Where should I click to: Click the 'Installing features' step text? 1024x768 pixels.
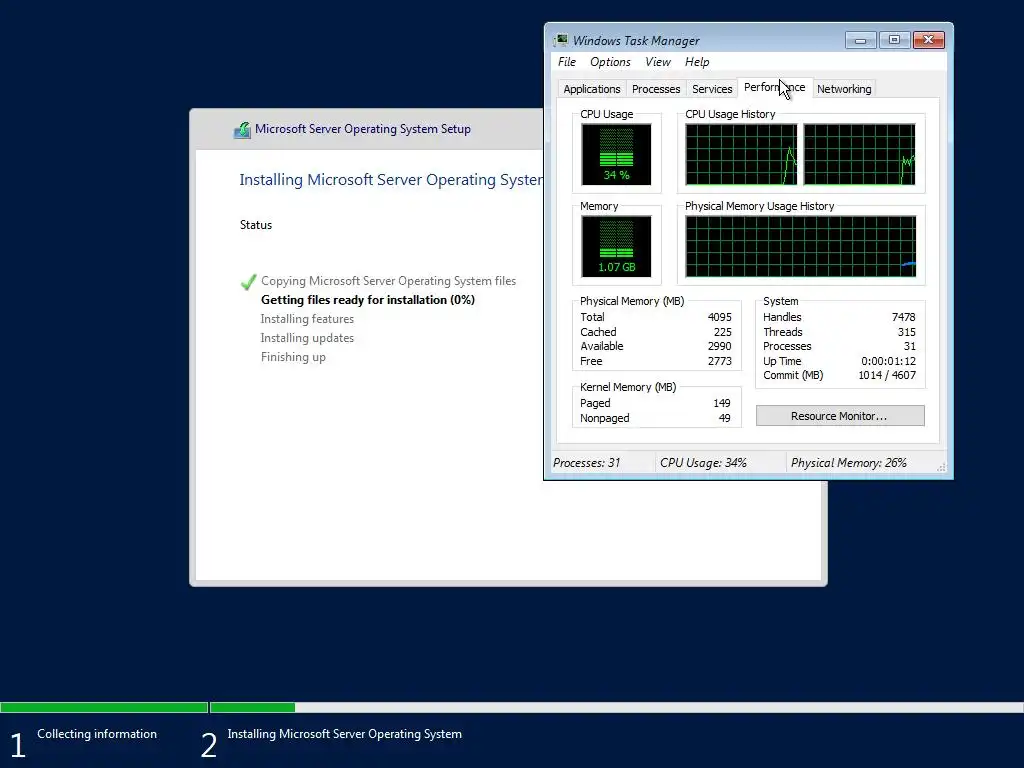pyautogui.click(x=307, y=319)
